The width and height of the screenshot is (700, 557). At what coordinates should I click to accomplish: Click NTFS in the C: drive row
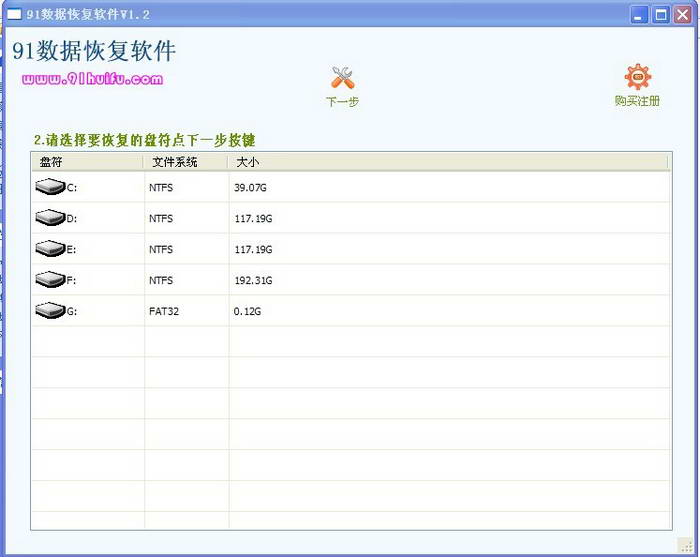[161, 187]
